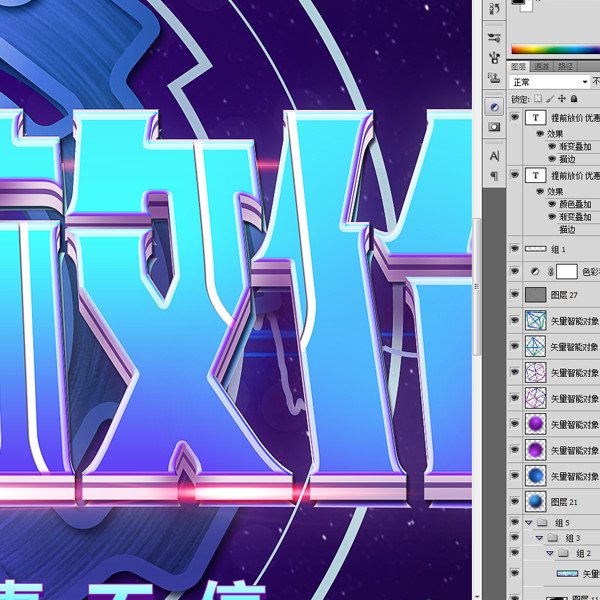600x600 pixels.
Task: Collapse the 组 5 group
Action: [x=529, y=522]
